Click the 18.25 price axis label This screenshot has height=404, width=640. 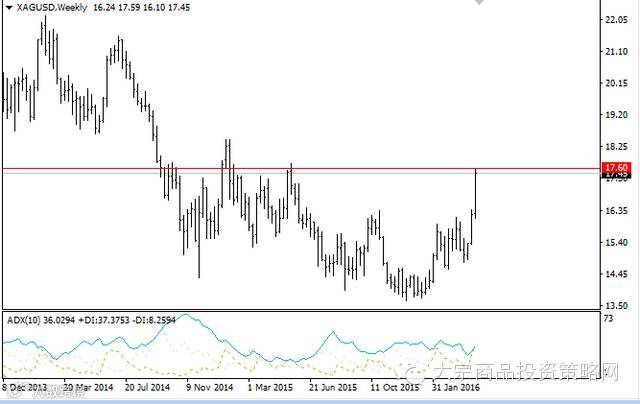(616, 147)
